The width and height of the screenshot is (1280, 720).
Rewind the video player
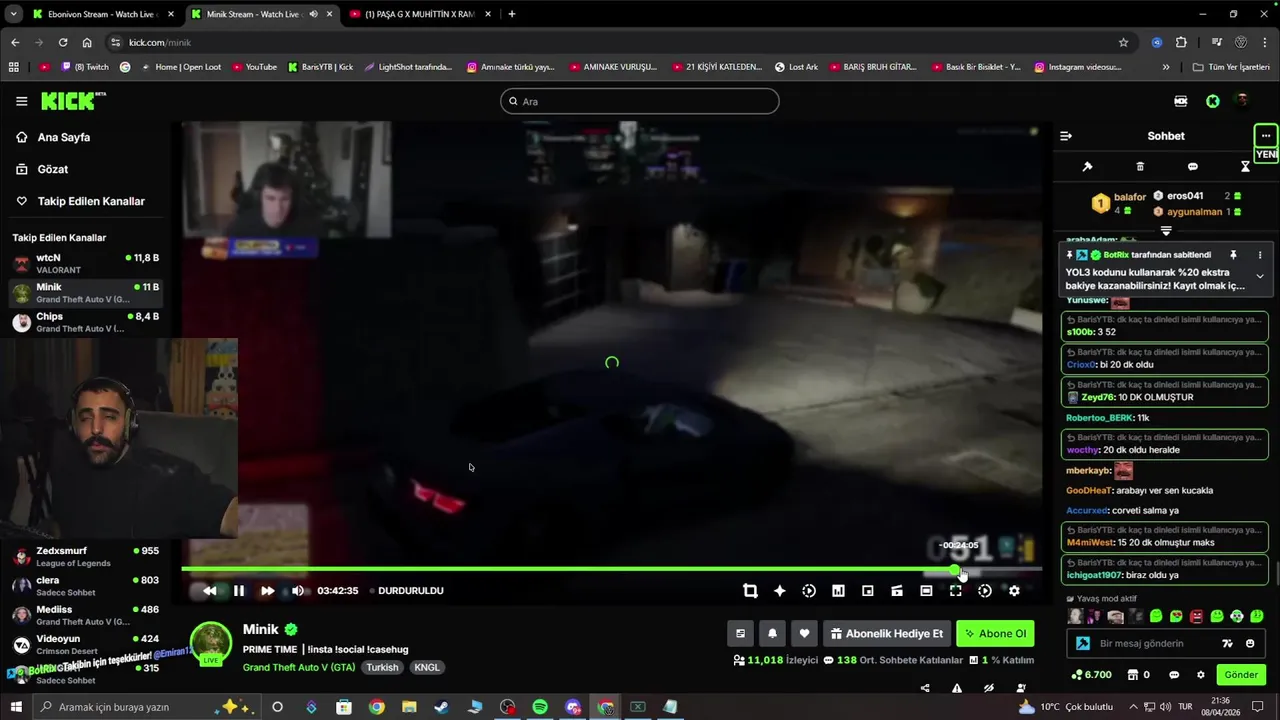click(x=209, y=591)
